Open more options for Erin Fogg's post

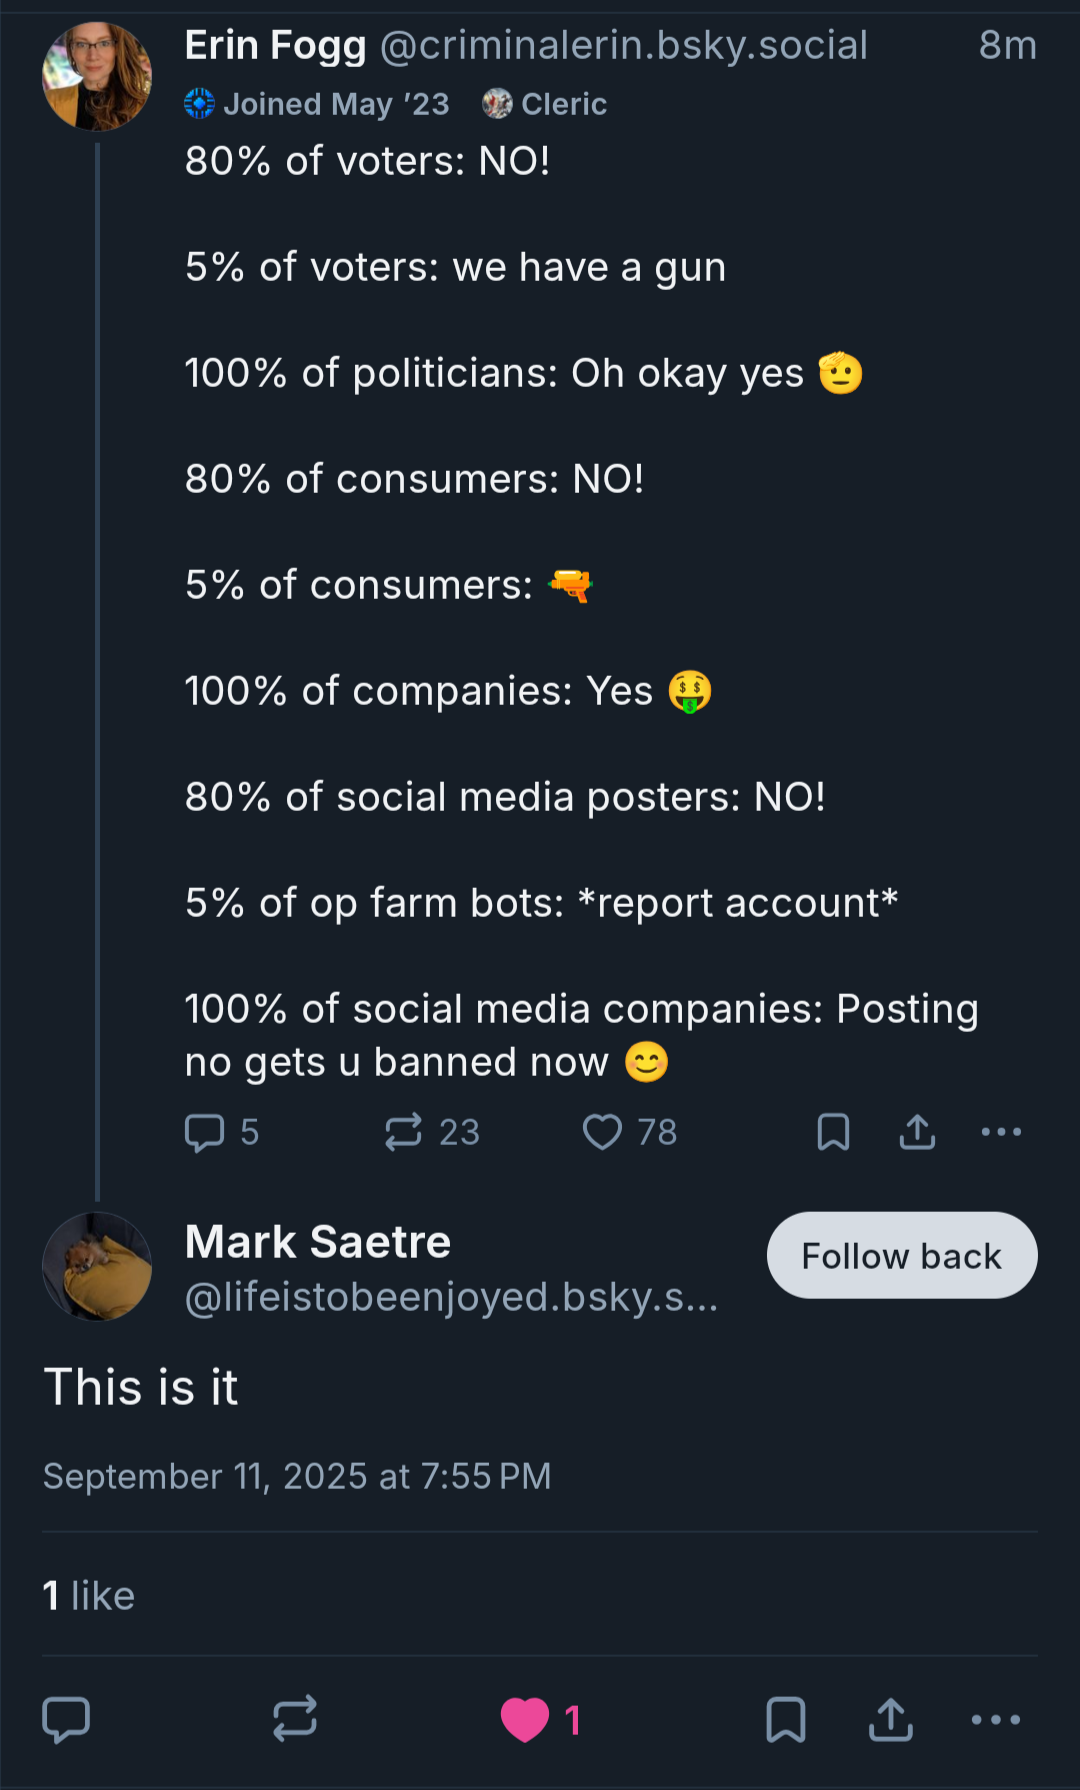tap(1001, 1132)
